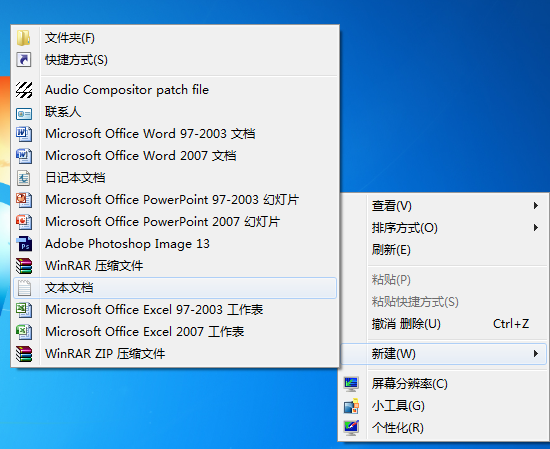Click the Word 97-2003 document icon
The image size is (550, 449).
[24, 134]
